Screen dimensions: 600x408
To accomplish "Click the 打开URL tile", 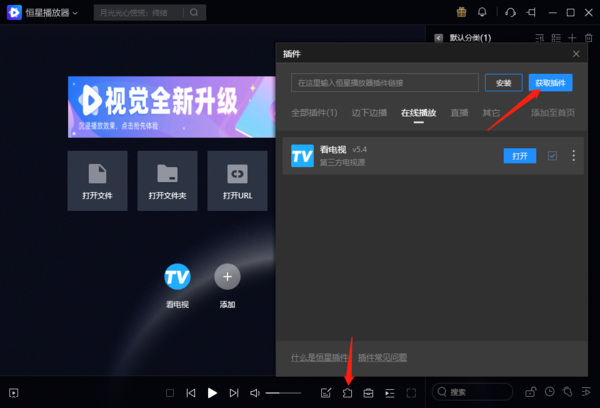I will (237, 181).
